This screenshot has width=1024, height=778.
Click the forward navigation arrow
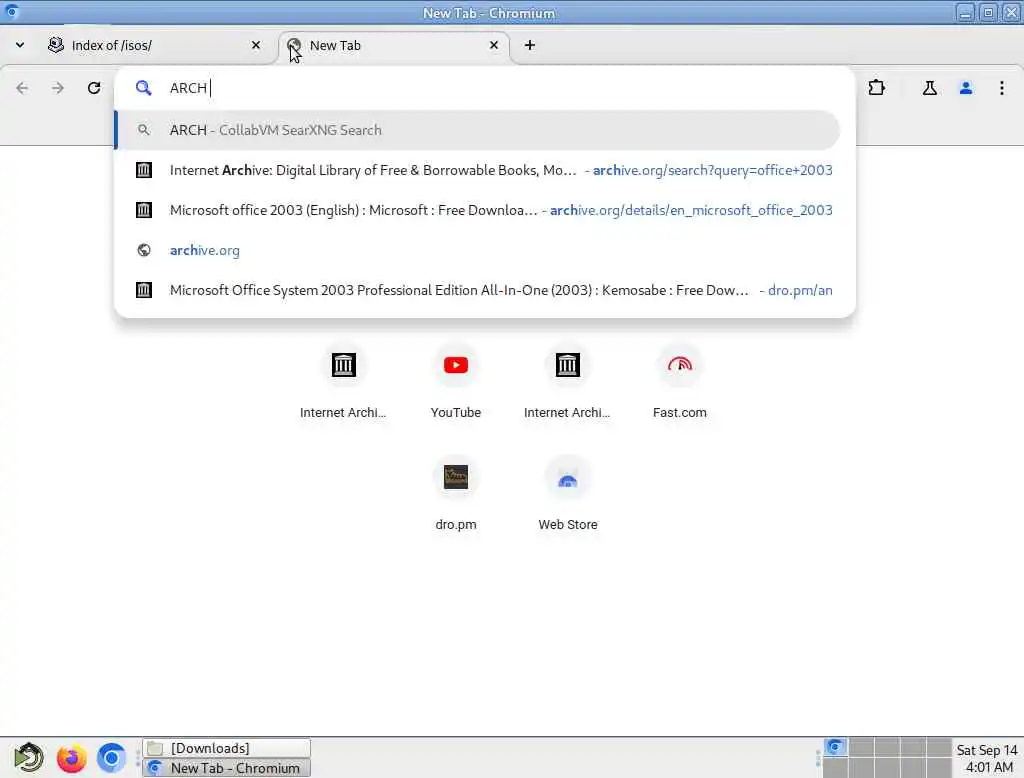tap(58, 88)
